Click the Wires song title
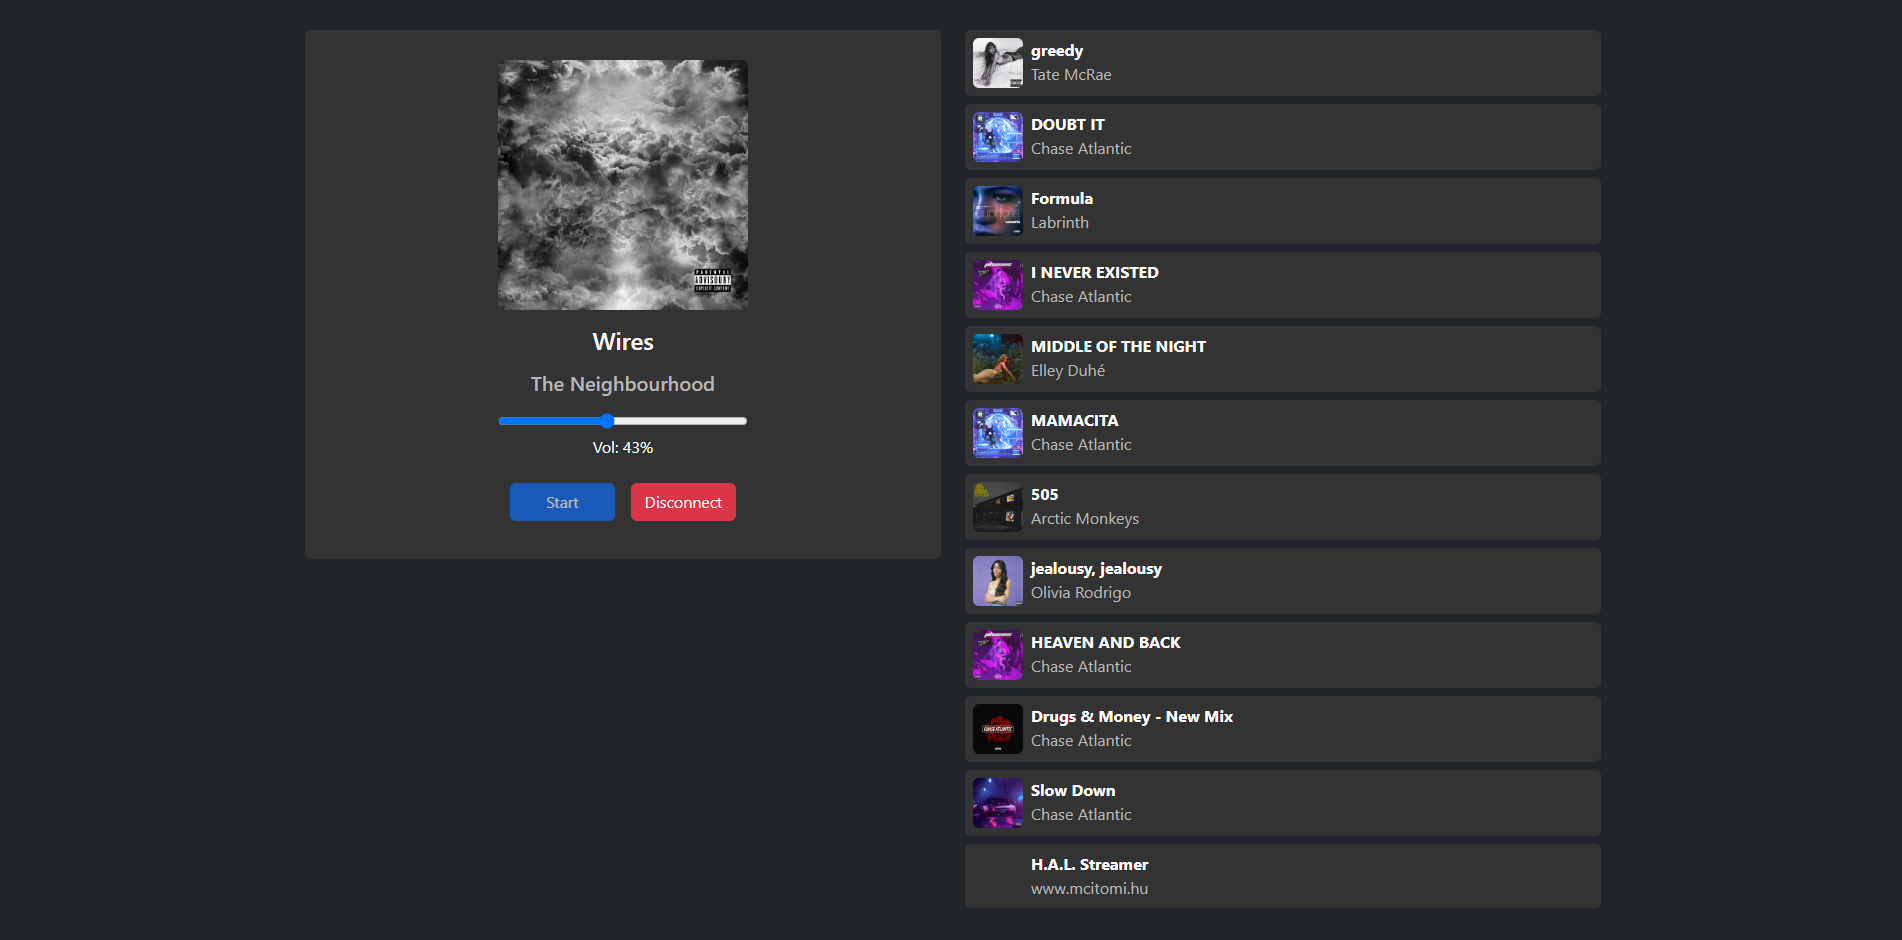Viewport: 1902px width, 940px height. tap(623, 342)
